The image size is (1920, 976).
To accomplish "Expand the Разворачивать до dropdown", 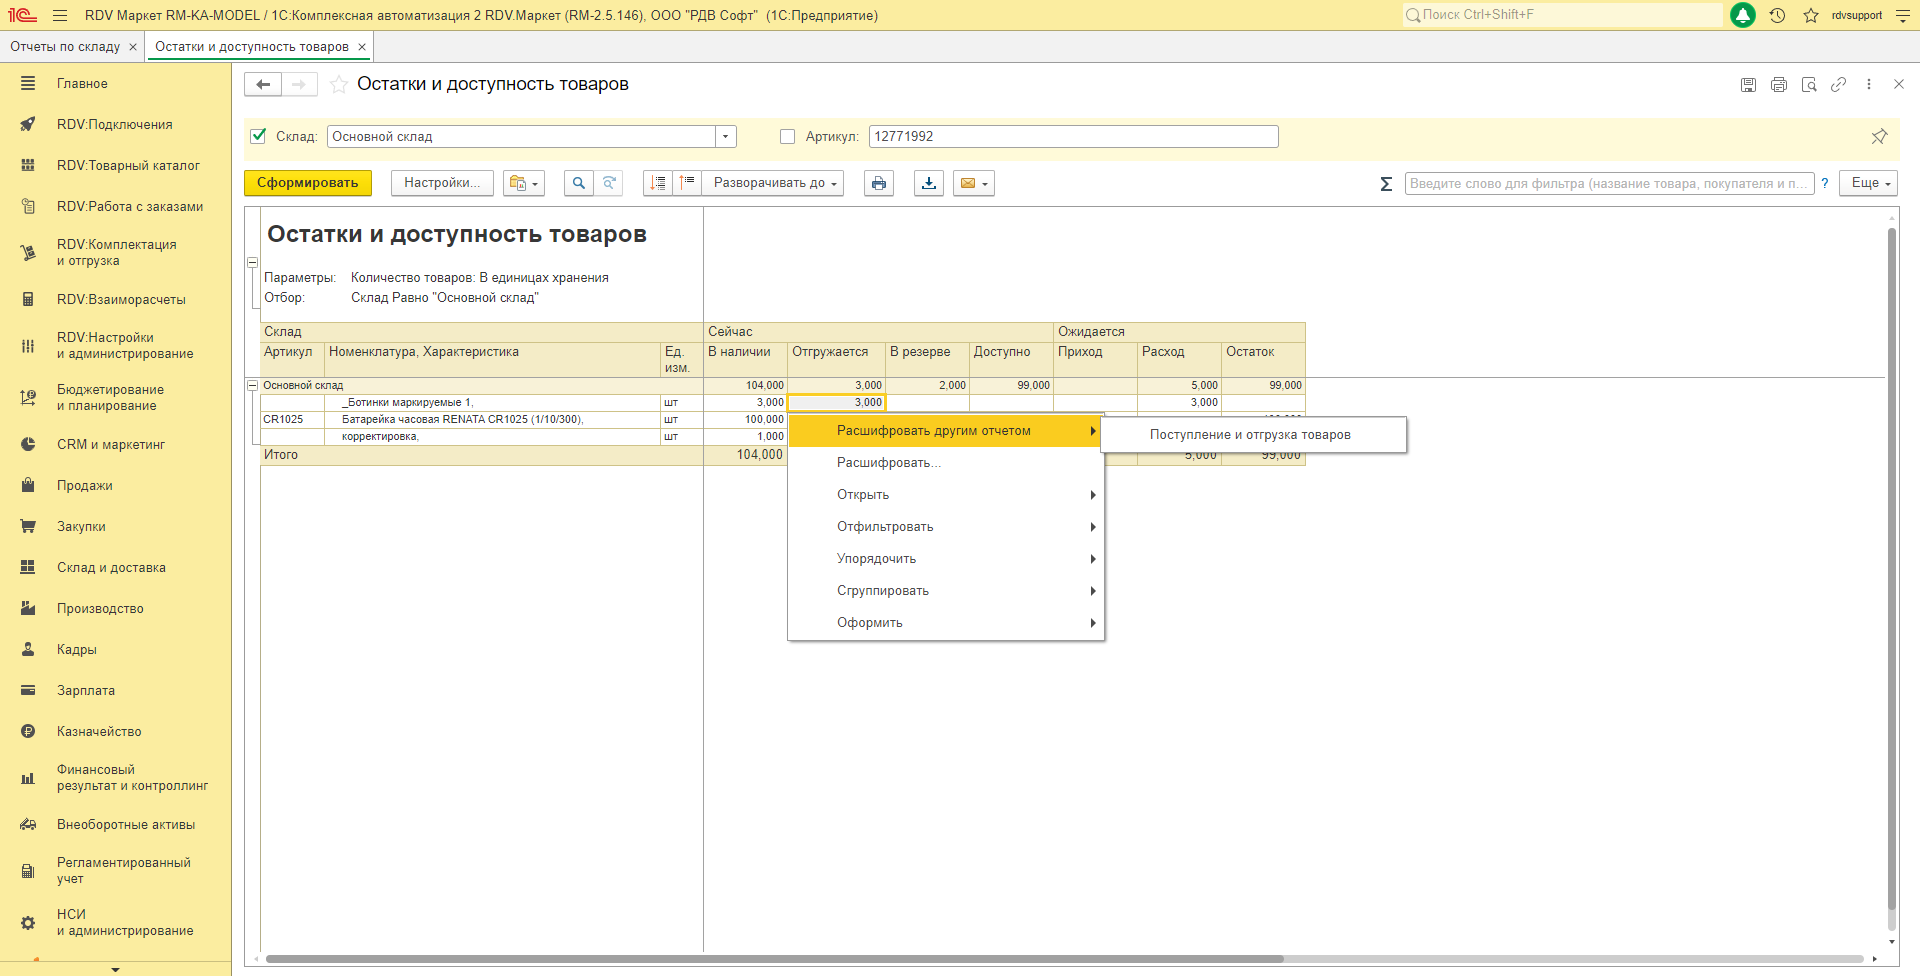I will (773, 183).
